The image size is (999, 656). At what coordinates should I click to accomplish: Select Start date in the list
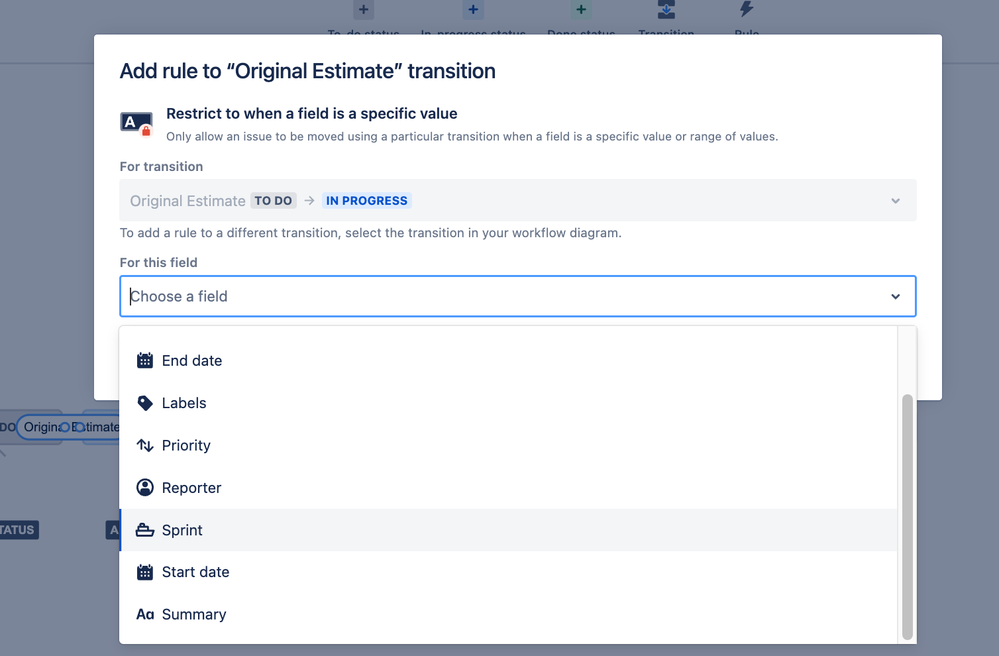tap(508, 572)
